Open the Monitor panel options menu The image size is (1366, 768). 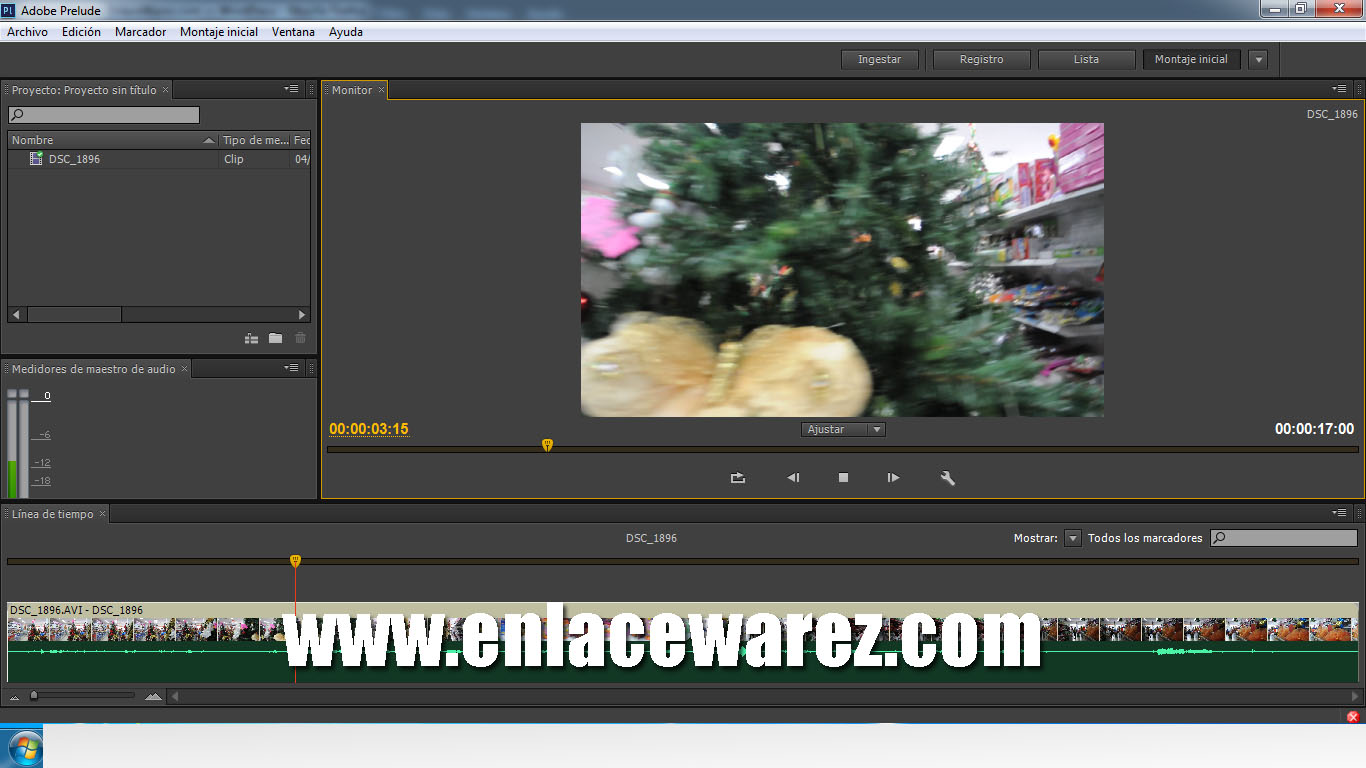(1339, 89)
